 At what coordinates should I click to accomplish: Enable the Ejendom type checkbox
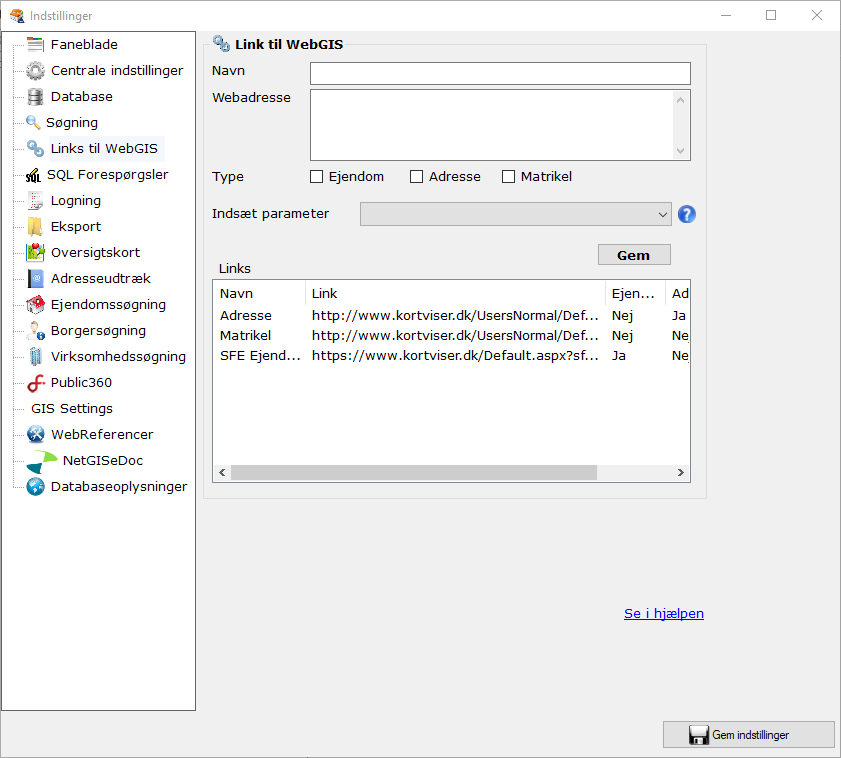point(317,177)
